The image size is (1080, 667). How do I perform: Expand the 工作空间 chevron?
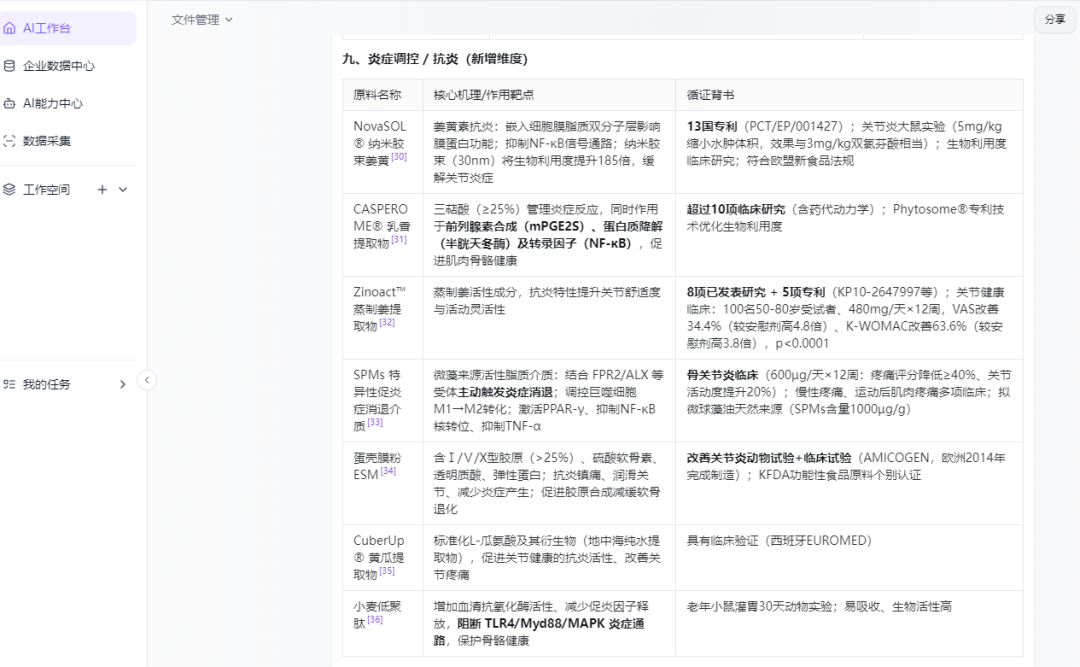click(x=123, y=189)
